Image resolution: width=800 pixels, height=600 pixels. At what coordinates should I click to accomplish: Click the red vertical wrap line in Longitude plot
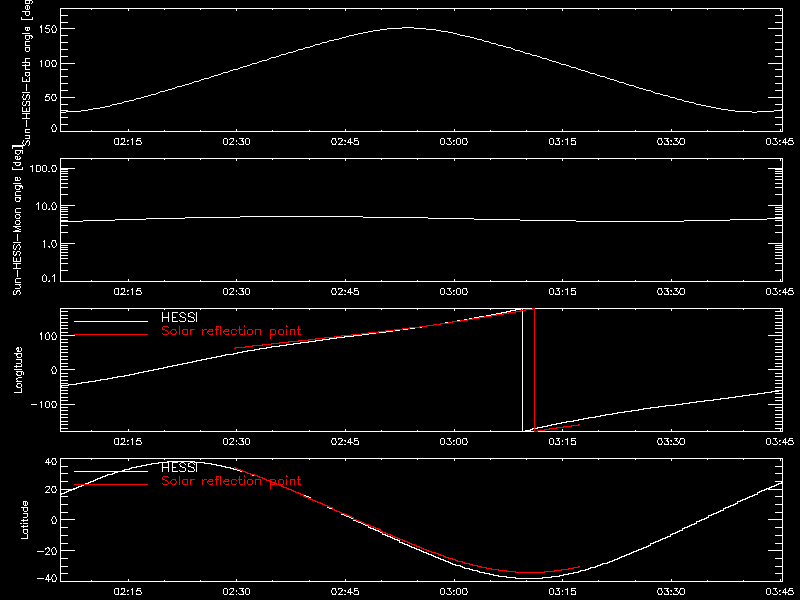pyautogui.click(x=534, y=370)
